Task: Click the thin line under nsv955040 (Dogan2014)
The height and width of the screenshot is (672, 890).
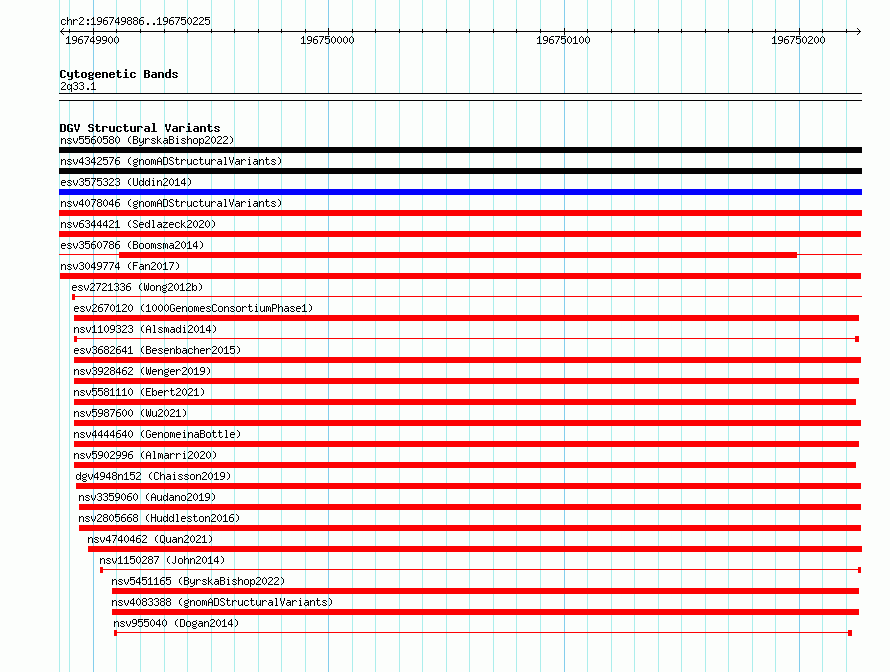Action: click(x=483, y=633)
